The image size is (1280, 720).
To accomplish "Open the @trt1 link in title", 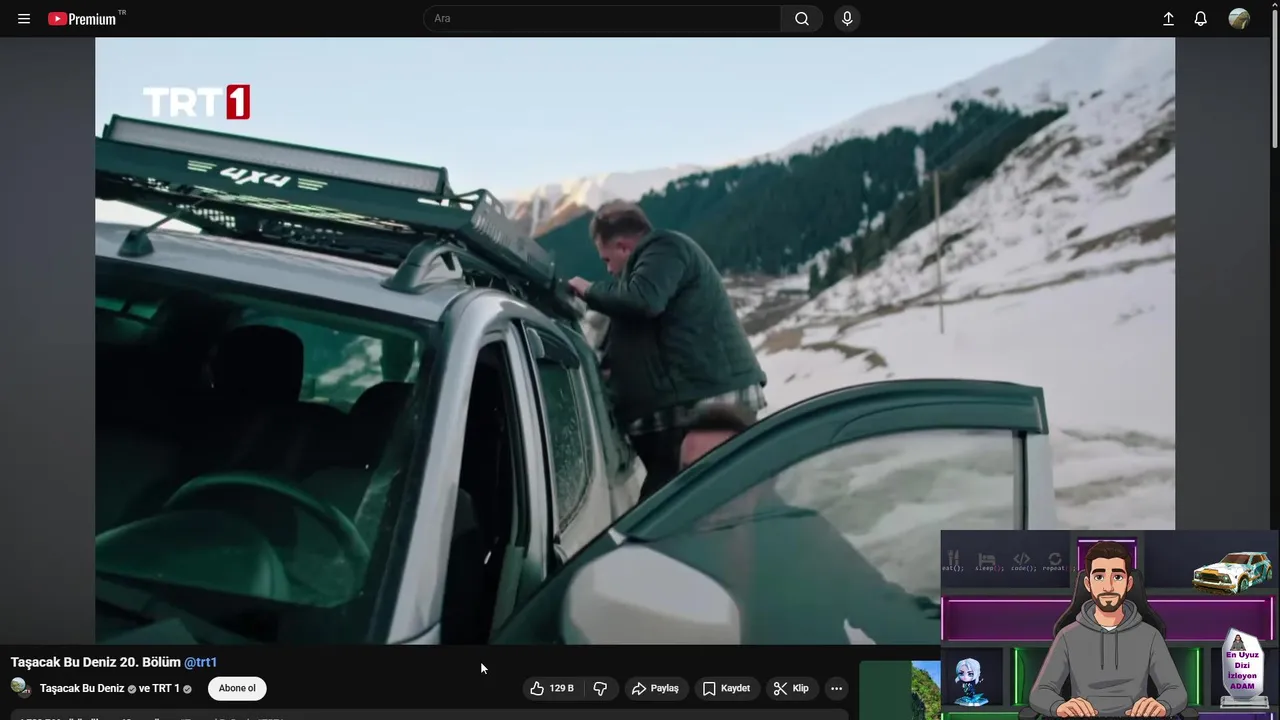I will 200,662.
